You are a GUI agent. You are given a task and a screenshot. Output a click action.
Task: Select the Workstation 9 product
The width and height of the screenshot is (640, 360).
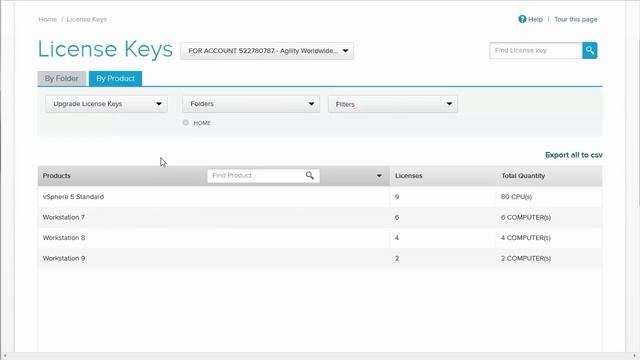64,258
